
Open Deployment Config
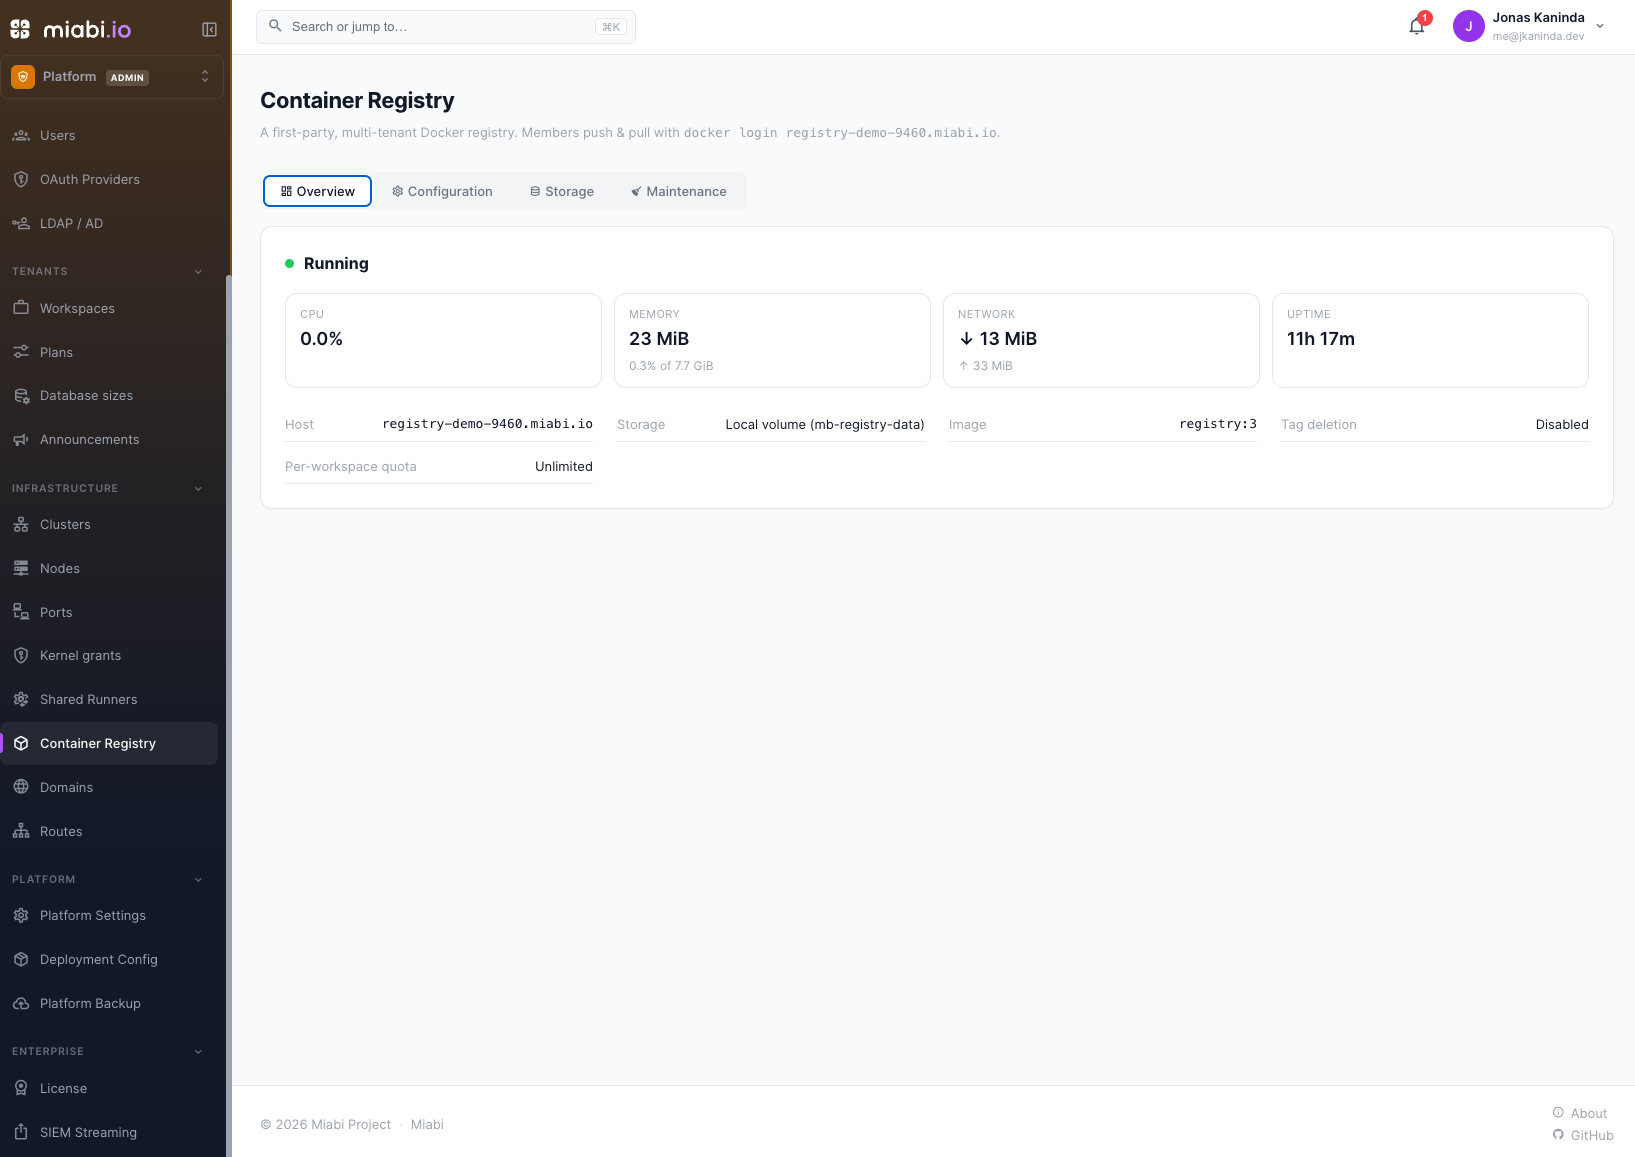click(110, 960)
